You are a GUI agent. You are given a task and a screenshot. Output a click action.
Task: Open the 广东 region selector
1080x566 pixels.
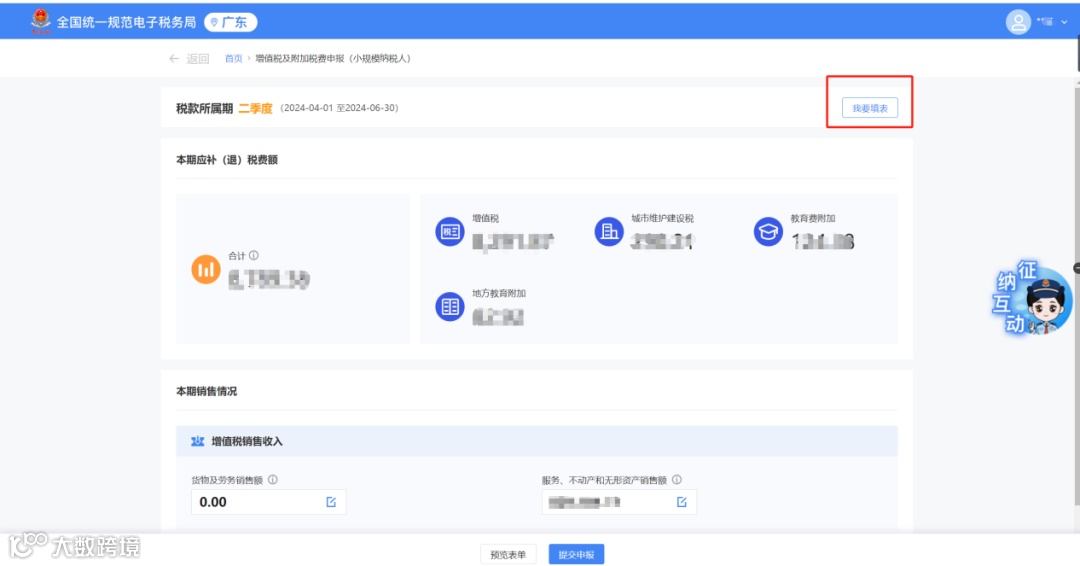click(x=231, y=22)
